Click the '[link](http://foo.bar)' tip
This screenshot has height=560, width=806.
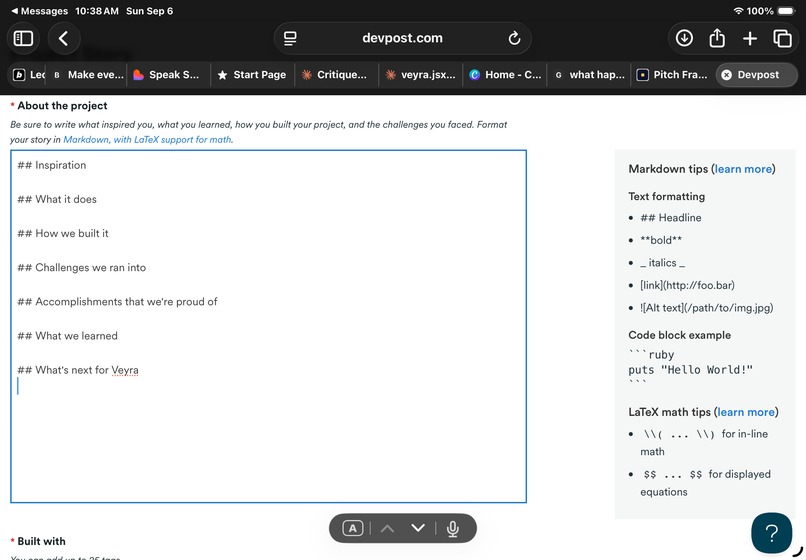point(687,285)
